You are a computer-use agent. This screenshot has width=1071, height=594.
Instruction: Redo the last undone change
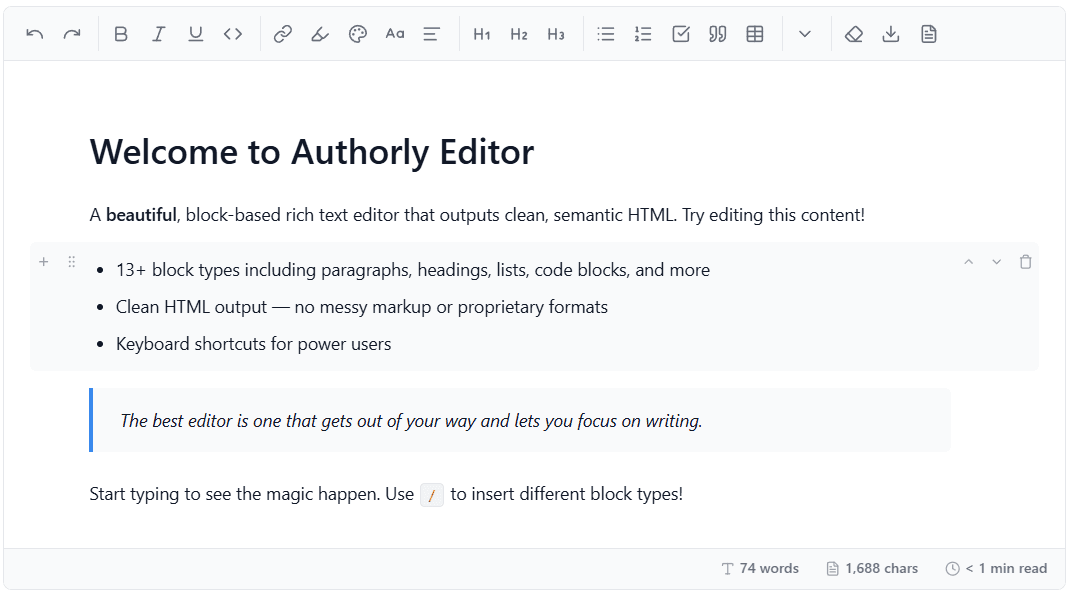click(x=72, y=34)
